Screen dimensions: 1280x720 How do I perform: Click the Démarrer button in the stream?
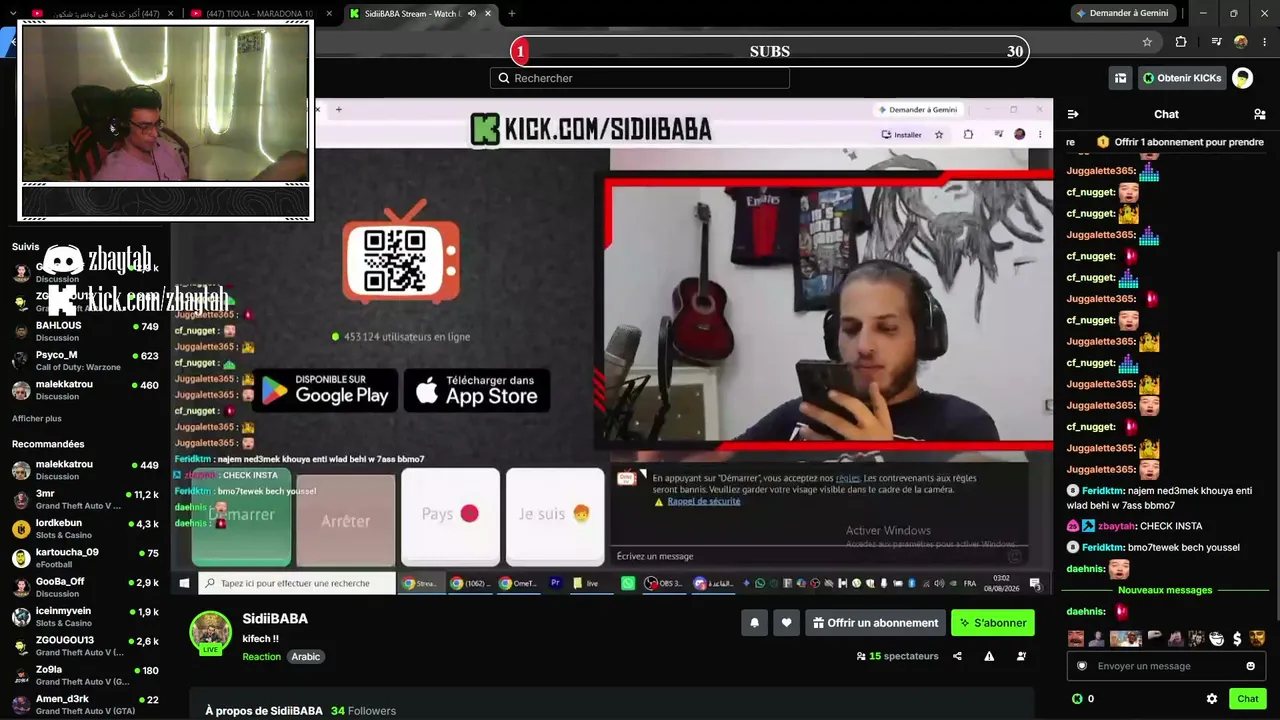pyautogui.click(x=241, y=517)
